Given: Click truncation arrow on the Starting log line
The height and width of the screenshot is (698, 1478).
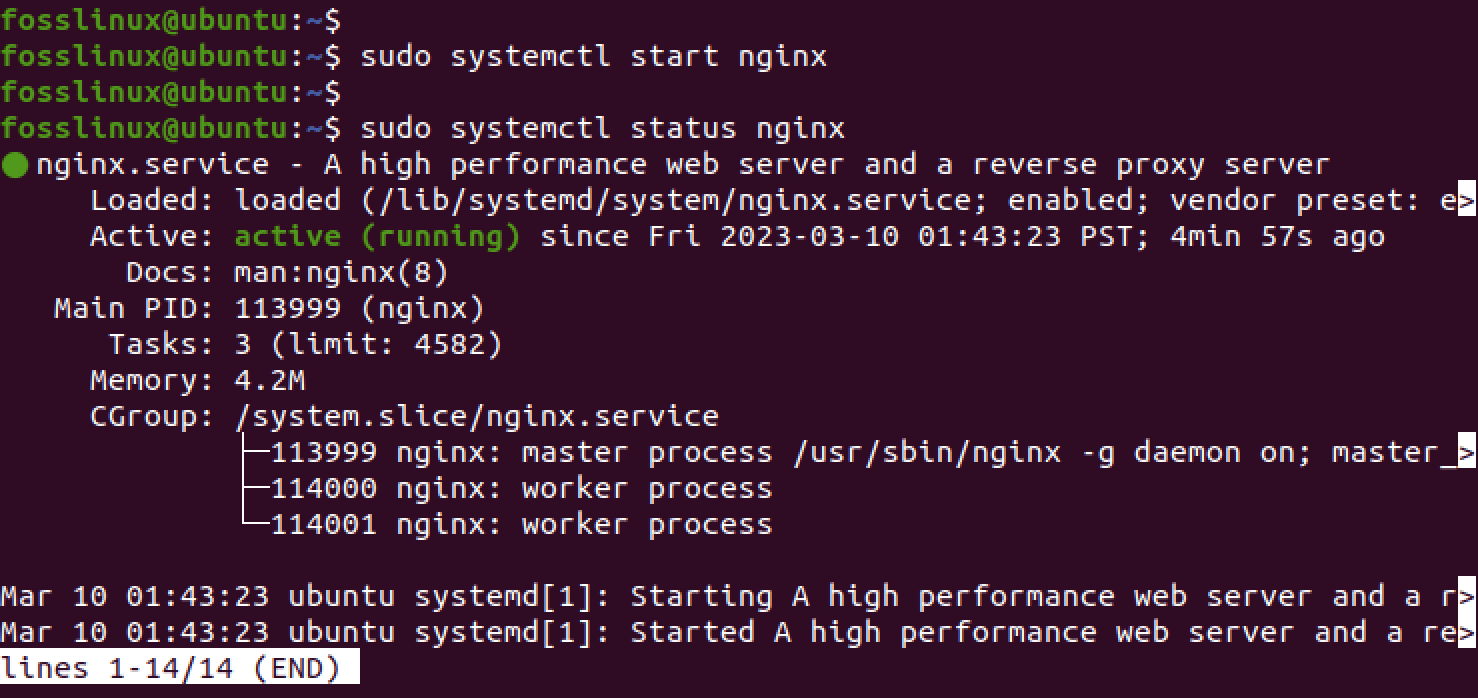Looking at the screenshot, I should (x=1467, y=597).
